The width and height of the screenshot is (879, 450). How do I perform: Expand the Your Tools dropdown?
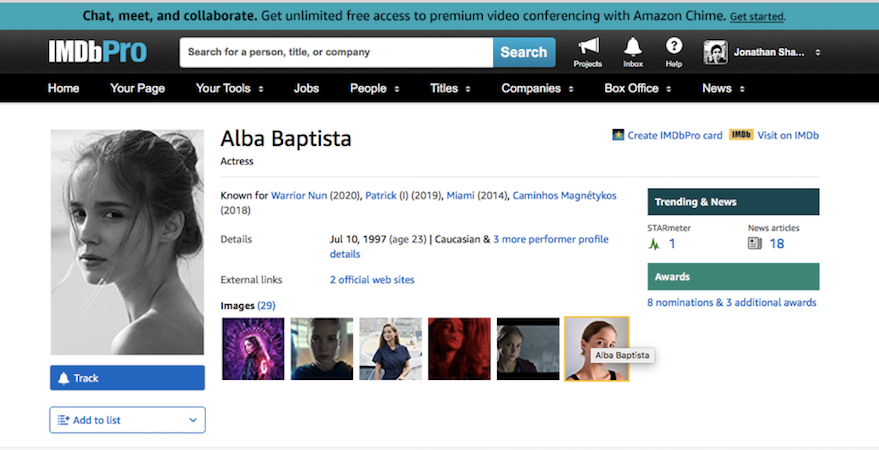(261, 89)
